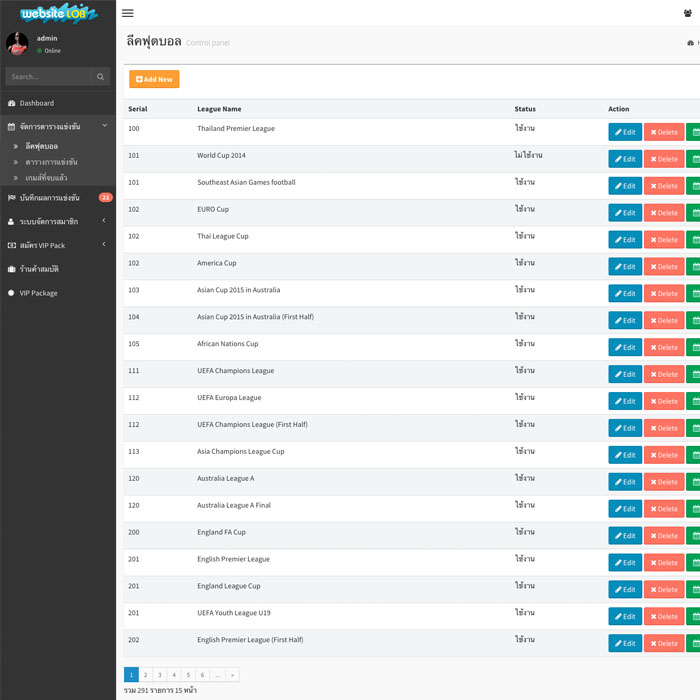Image resolution: width=700 pixels, height=700 pixels.
Task: Click the search magnifier icon
Action: 100,77
